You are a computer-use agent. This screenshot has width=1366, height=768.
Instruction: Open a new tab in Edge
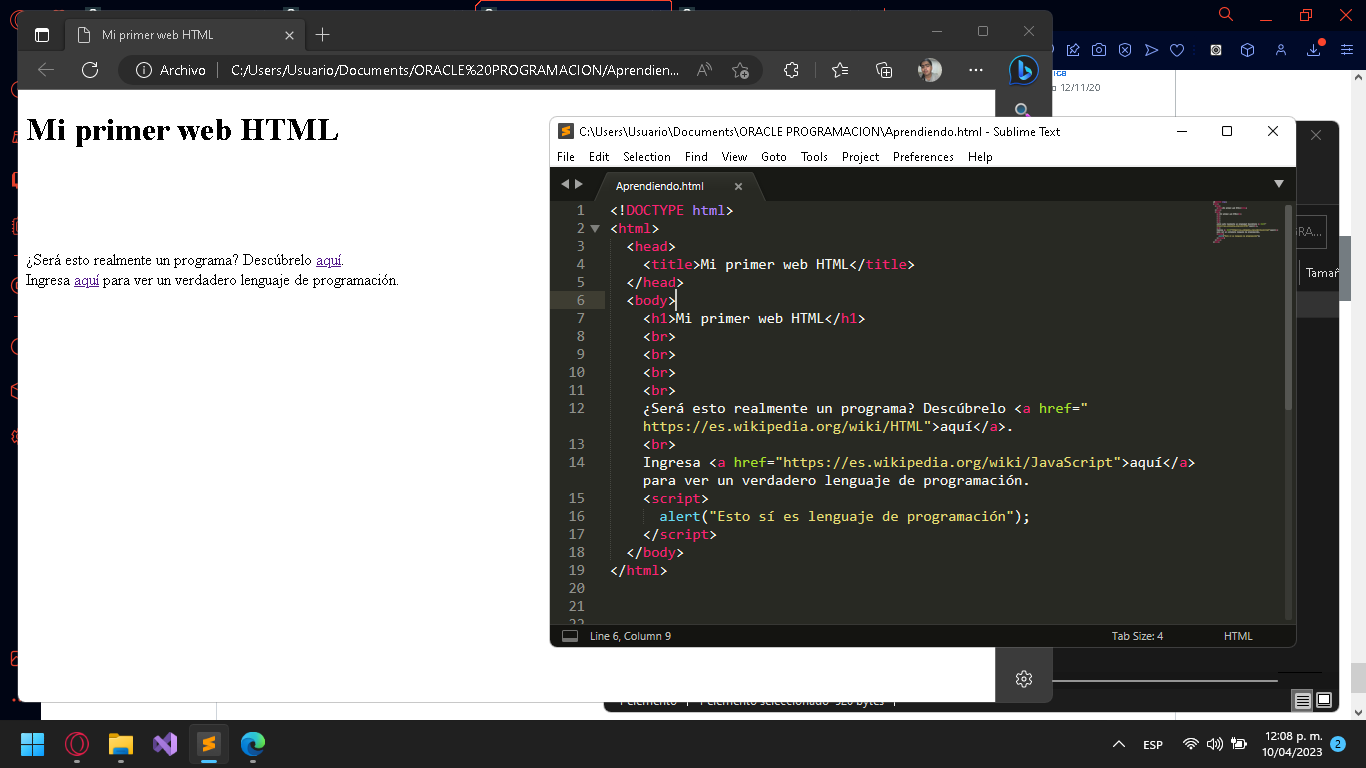click(x=322, y=35)
